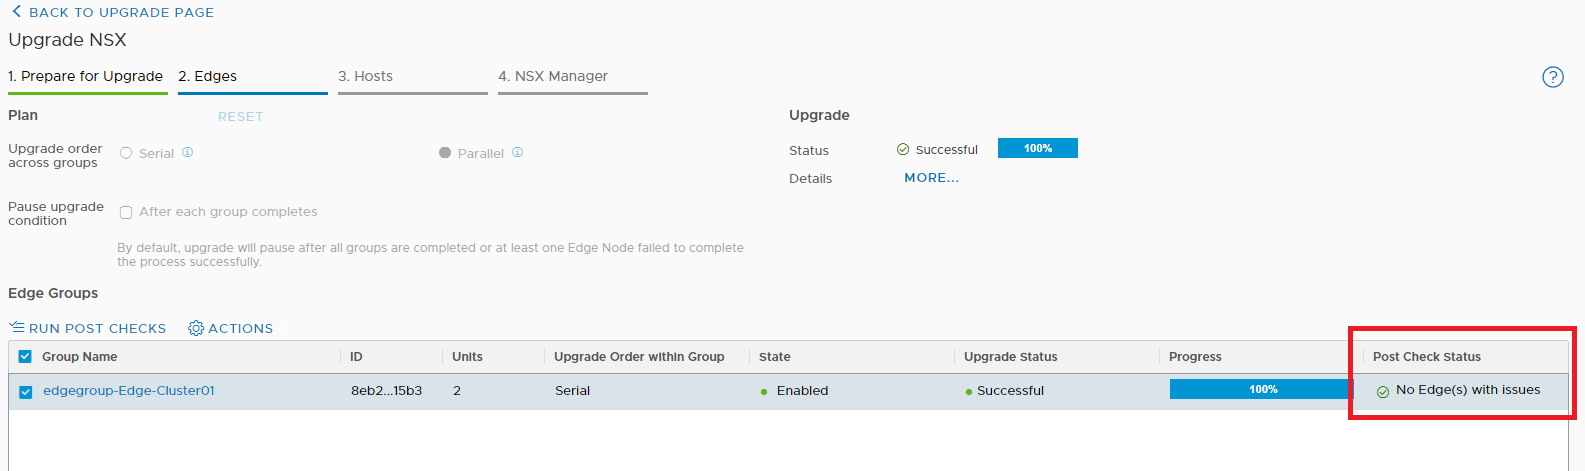Switch to the Edges tab
The width and height of the screenshot is (1585, 471).
pyautogui.click(x=252, y=76)
